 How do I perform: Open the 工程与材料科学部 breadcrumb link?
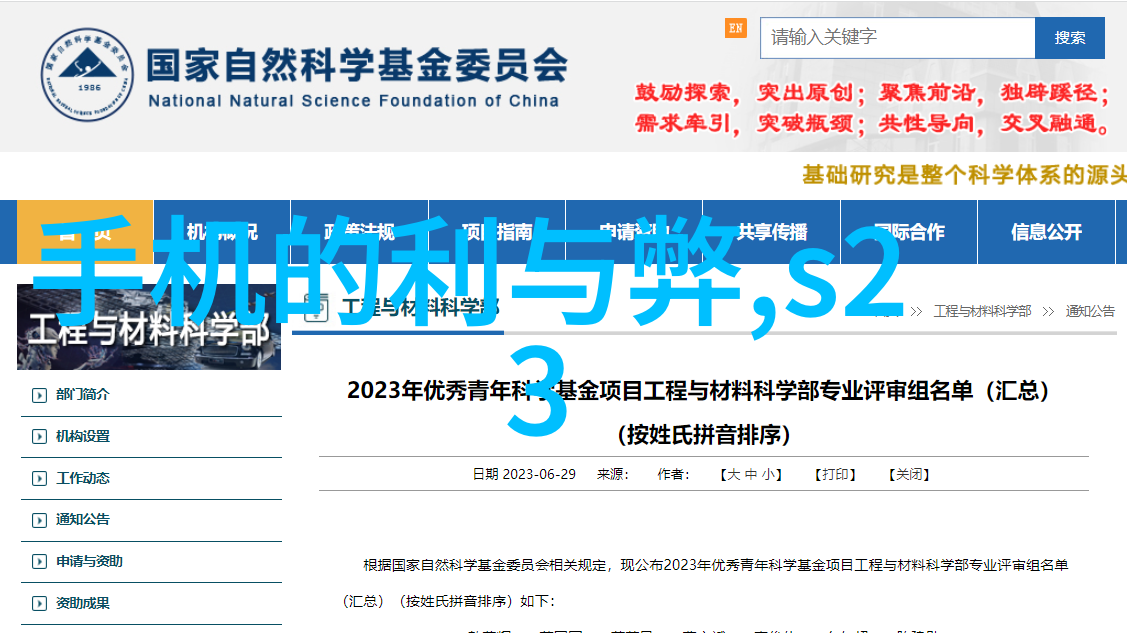983,311
